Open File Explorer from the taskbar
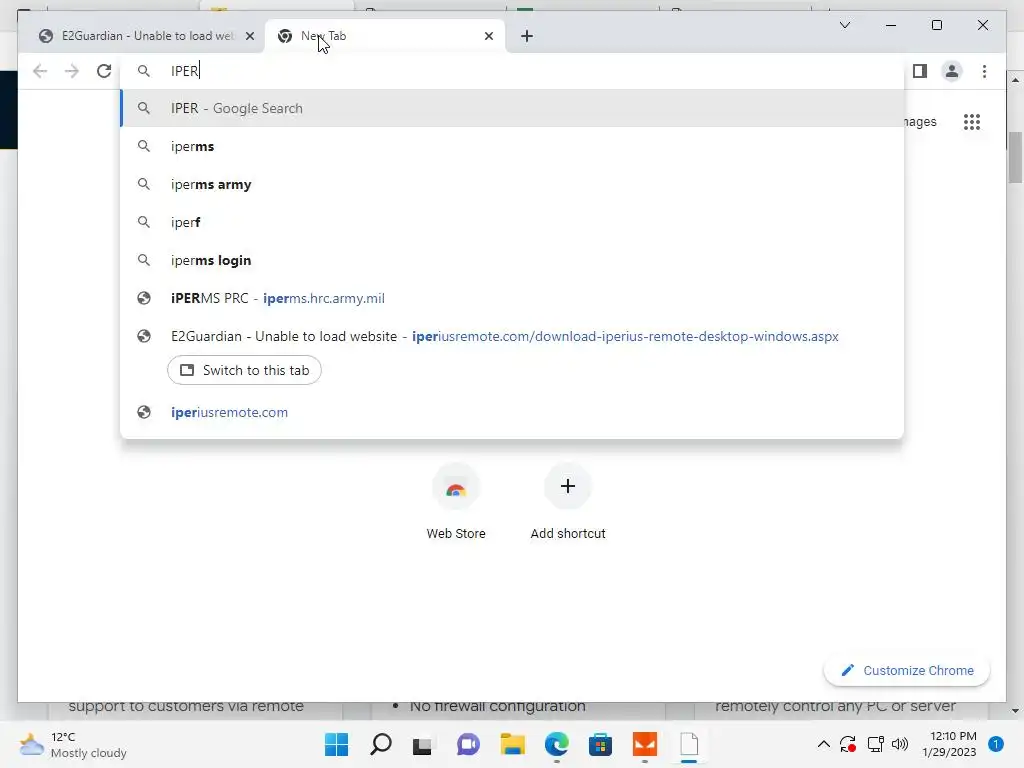Viewport: 1024px width, 768px height. click(x=513, y=744)
